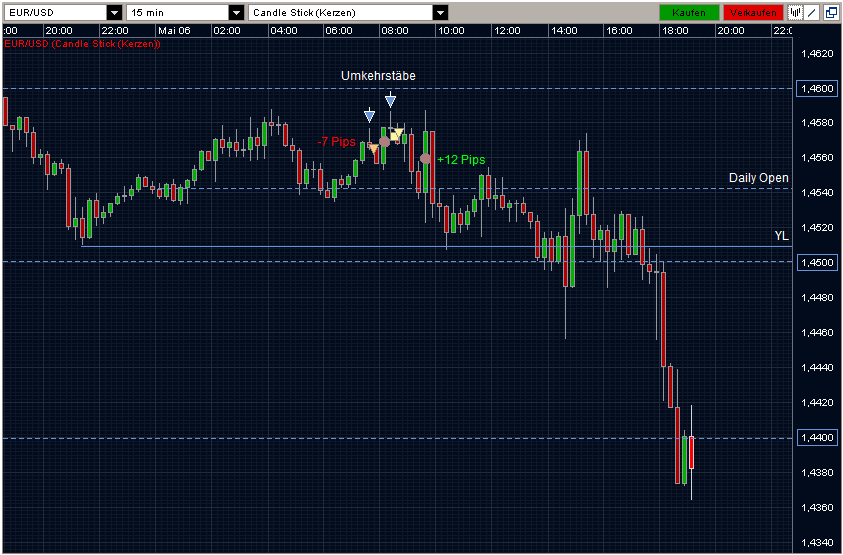This screenshot has height=555, width=843.
Task: Click the Mai 06 date label
Action: (174, 31)
